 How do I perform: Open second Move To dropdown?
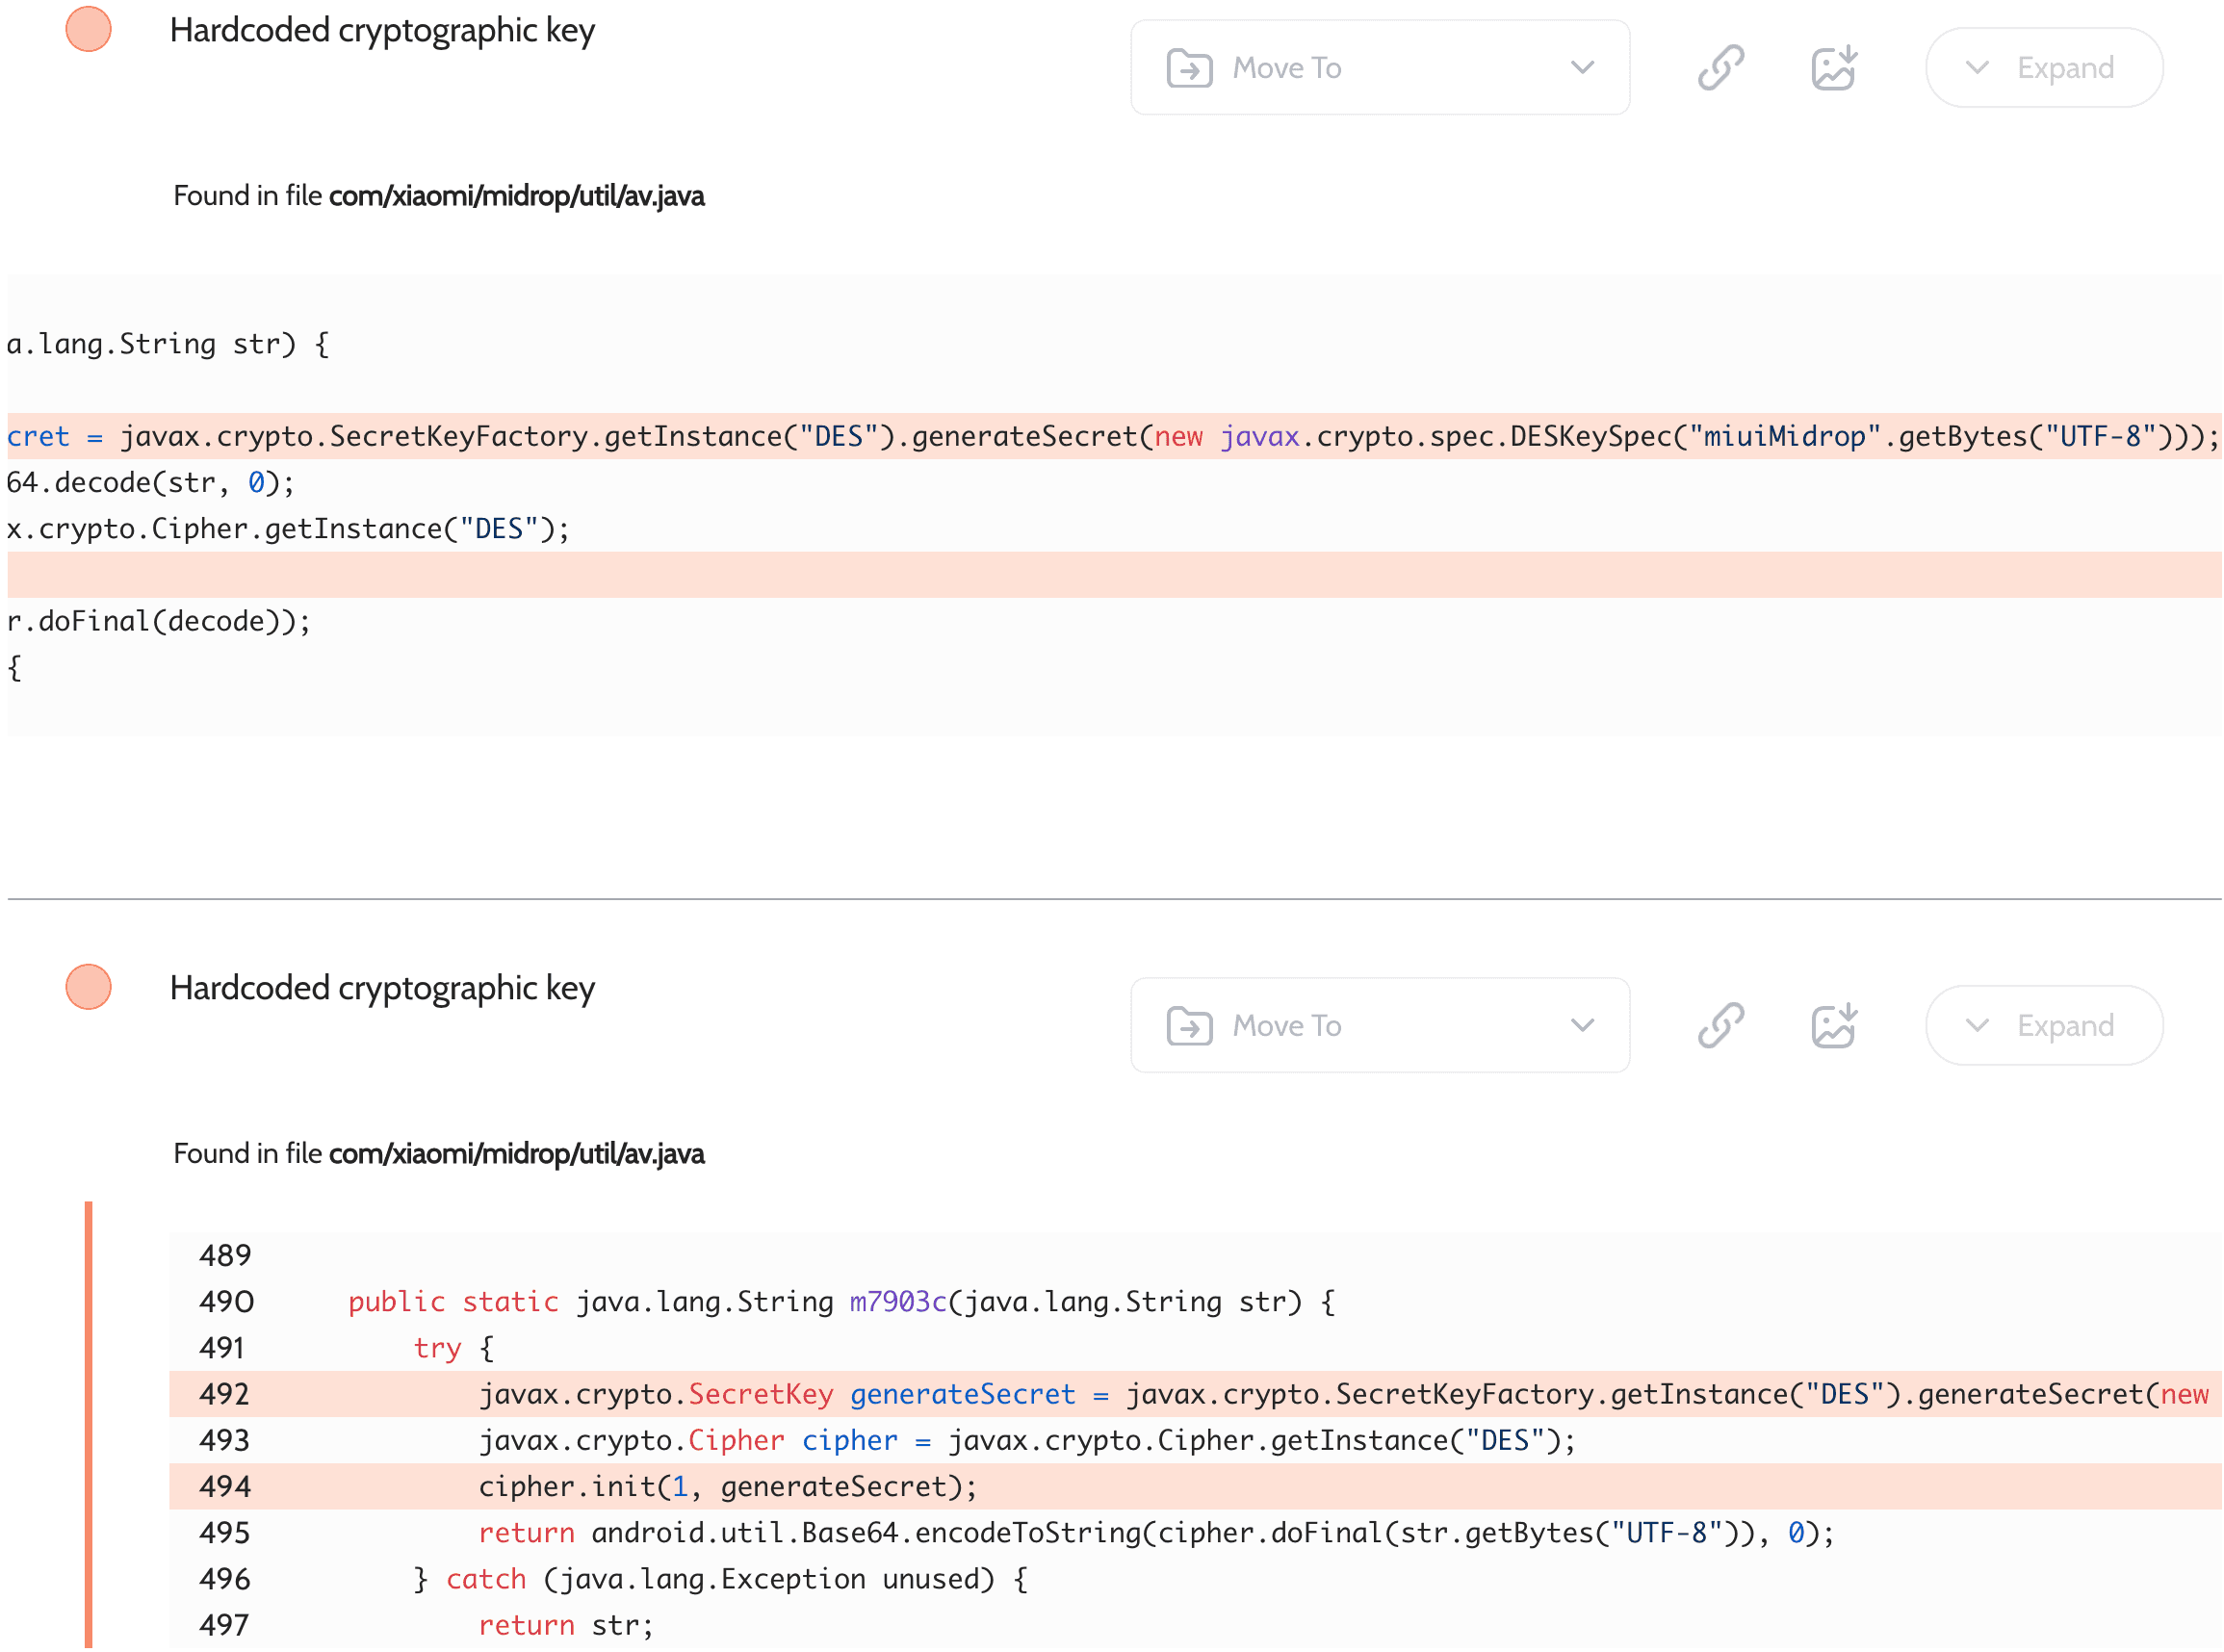(x=1380, y=1025)
